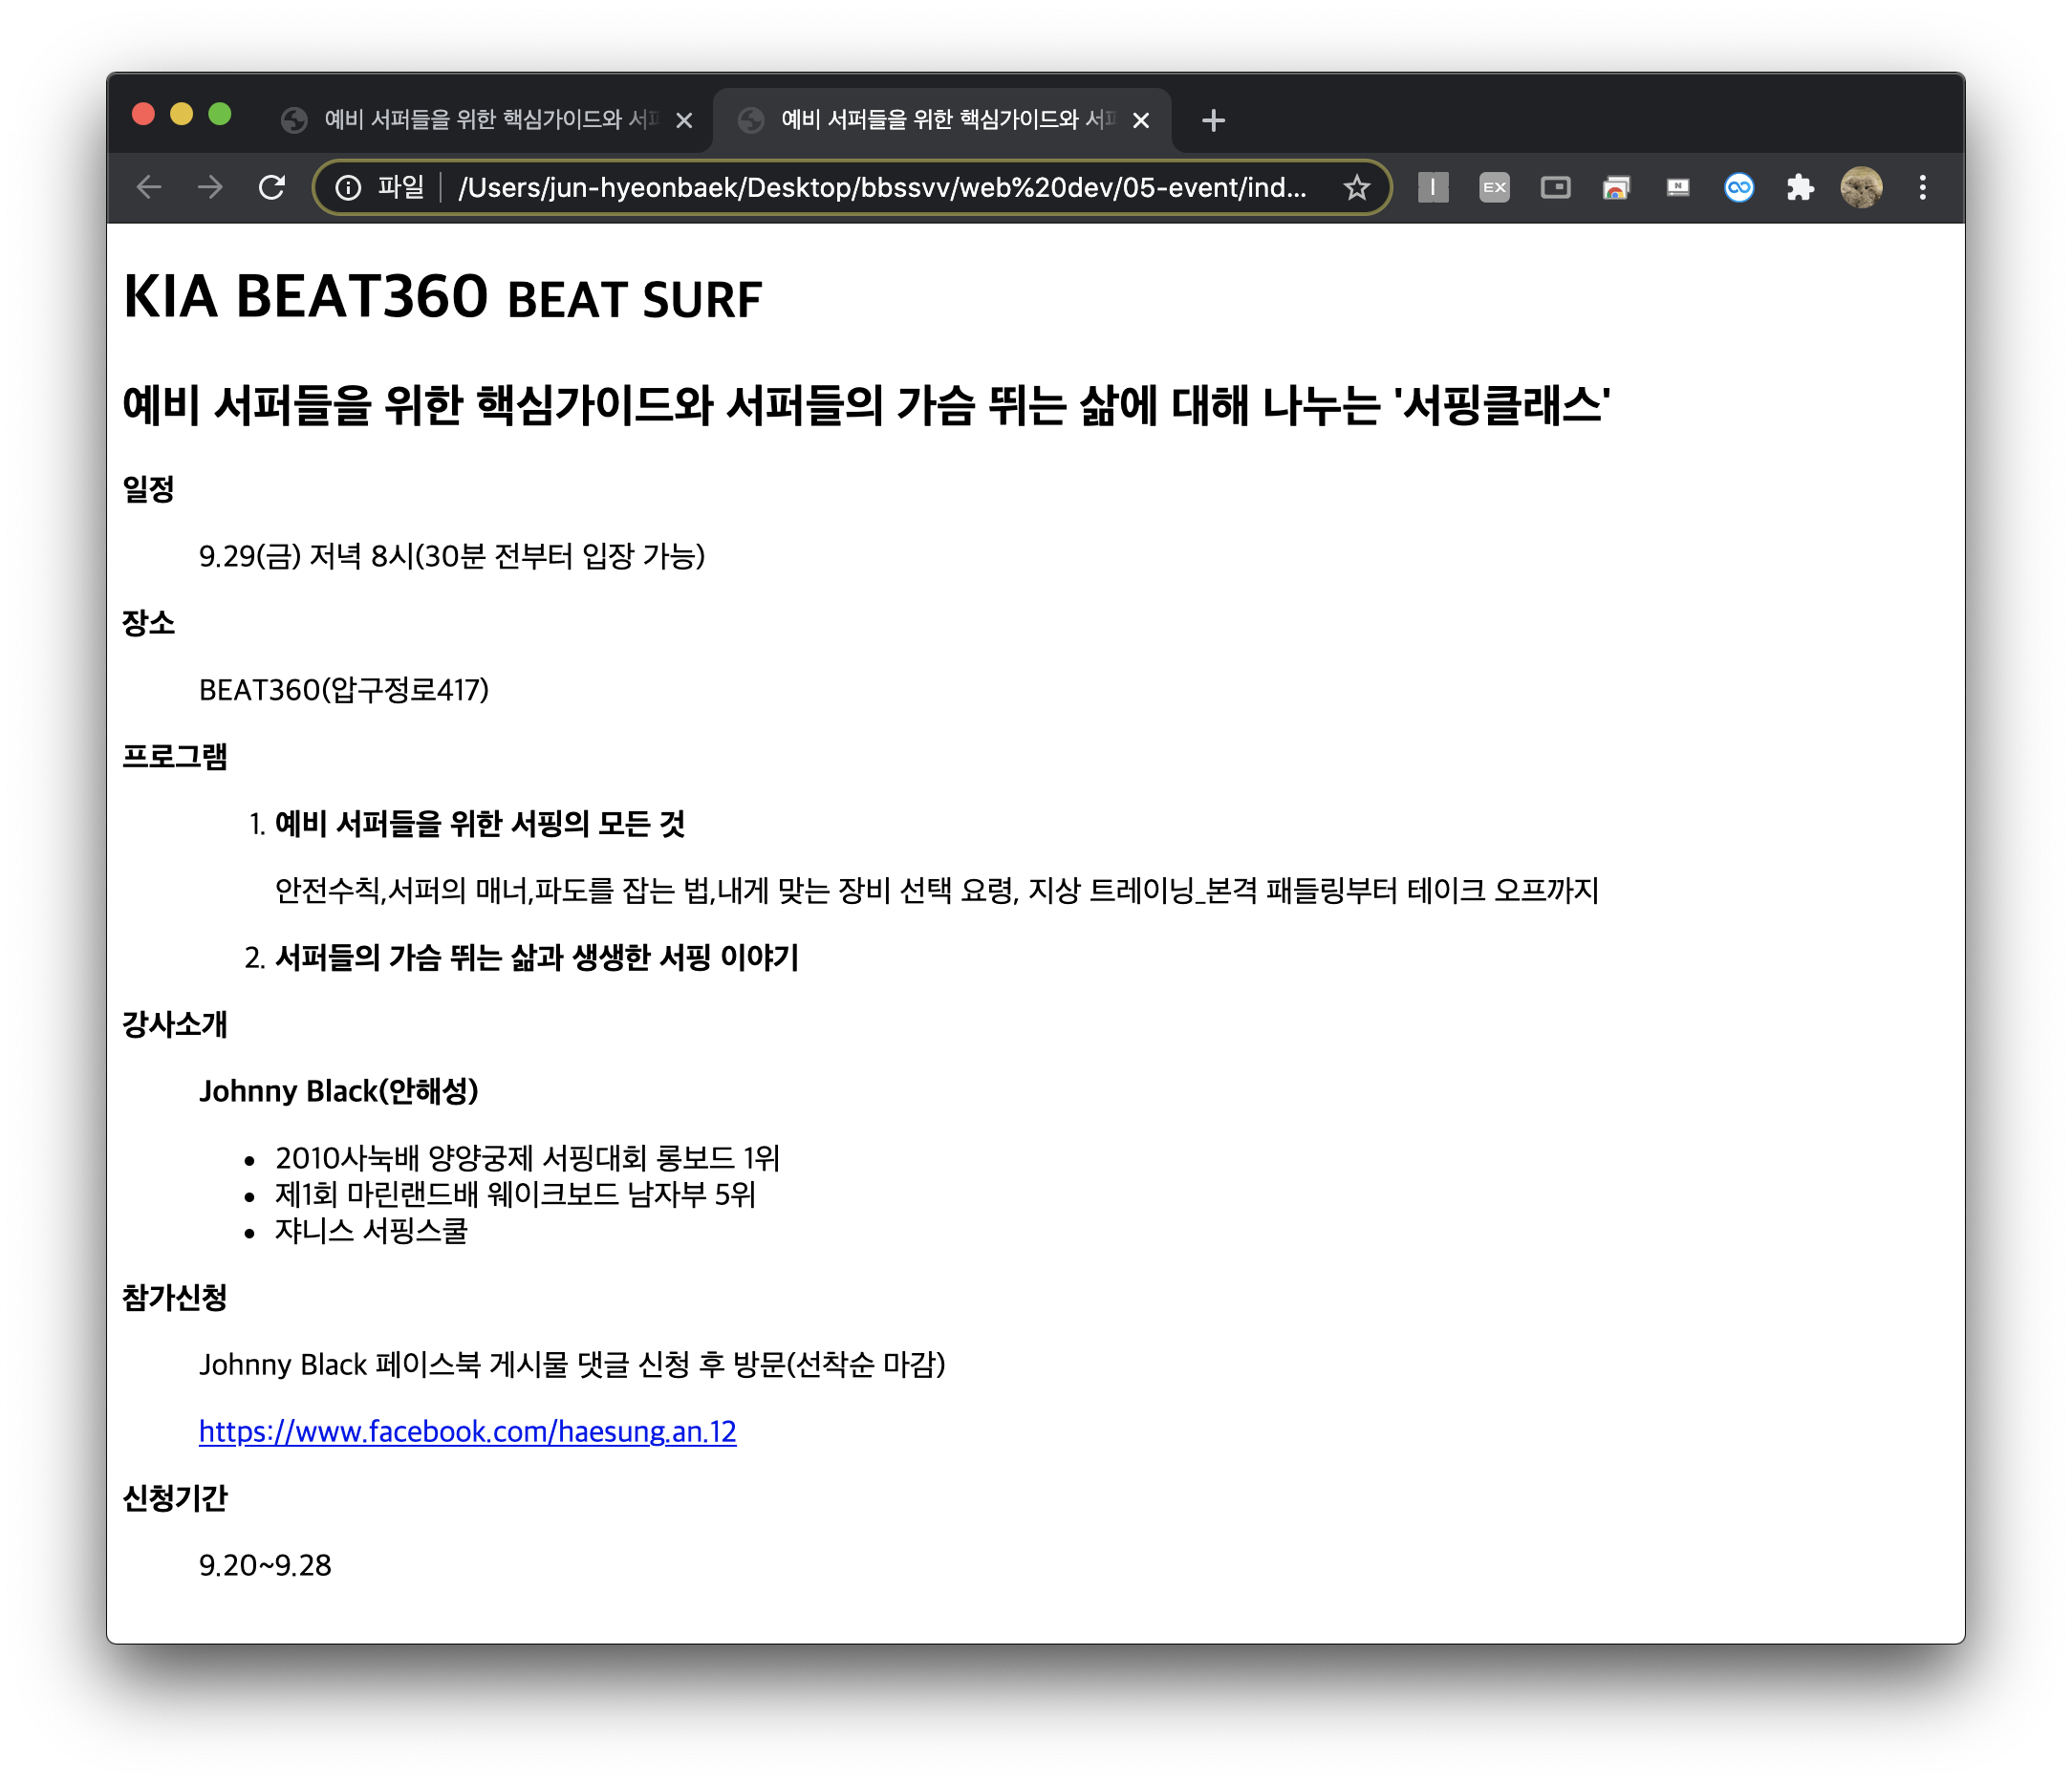Click the picture-in-picture extension icon
The width and height of the screenshot is (2072, 1785).
click(1555, 187)
